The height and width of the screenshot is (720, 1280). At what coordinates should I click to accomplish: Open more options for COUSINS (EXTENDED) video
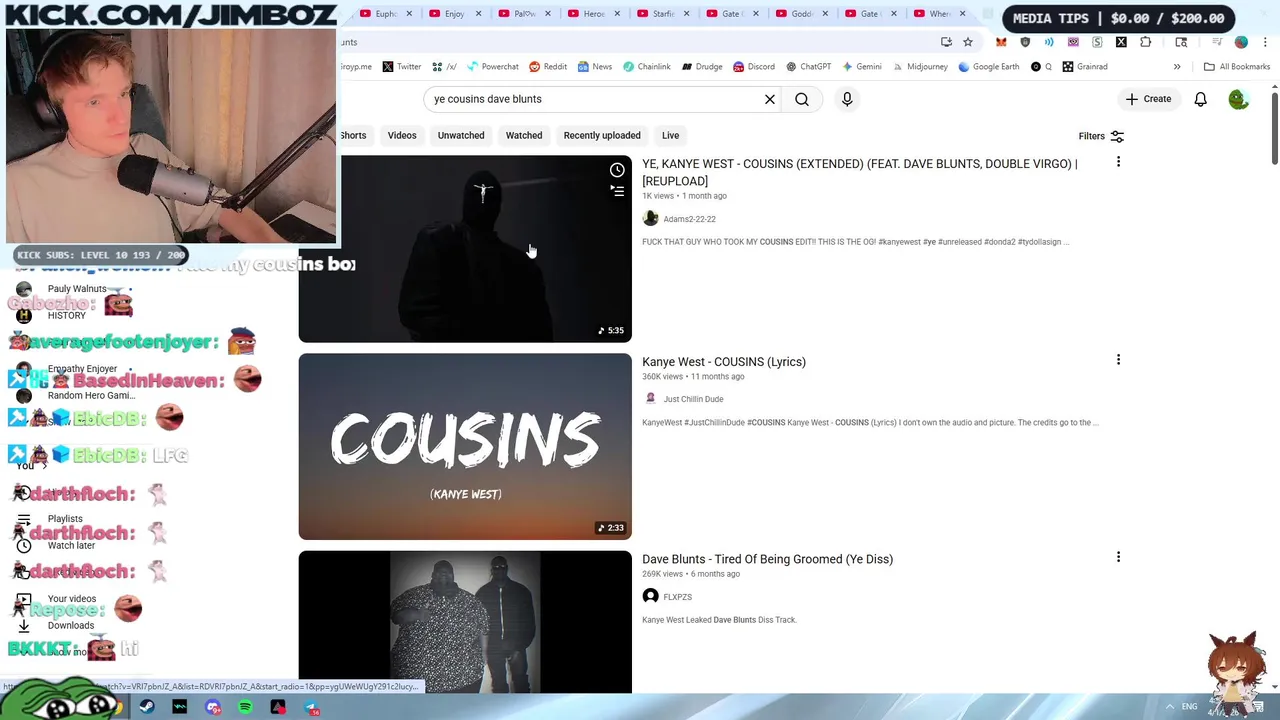[1118, 162]
